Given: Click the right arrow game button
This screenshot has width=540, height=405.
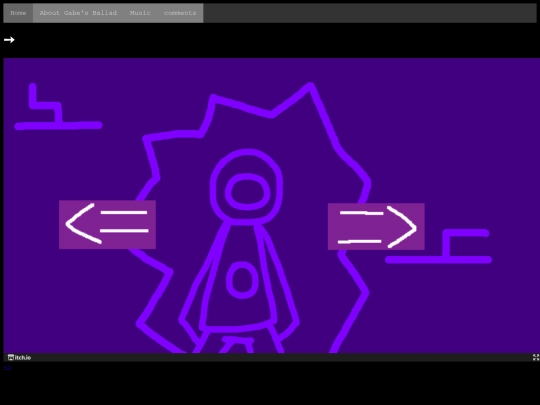Looking at the screenshot, I should click(376, 226).
